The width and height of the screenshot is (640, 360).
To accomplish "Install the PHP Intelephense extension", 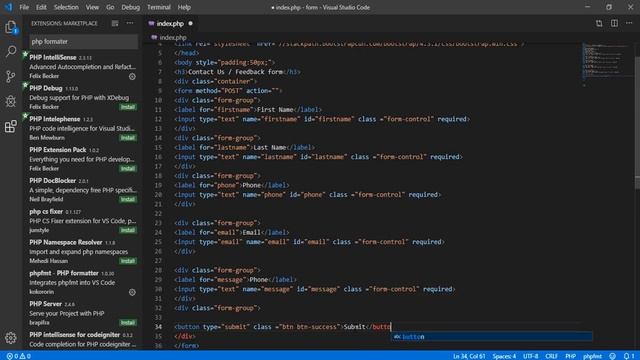I will pyautogui.click(x=128, y=138).
